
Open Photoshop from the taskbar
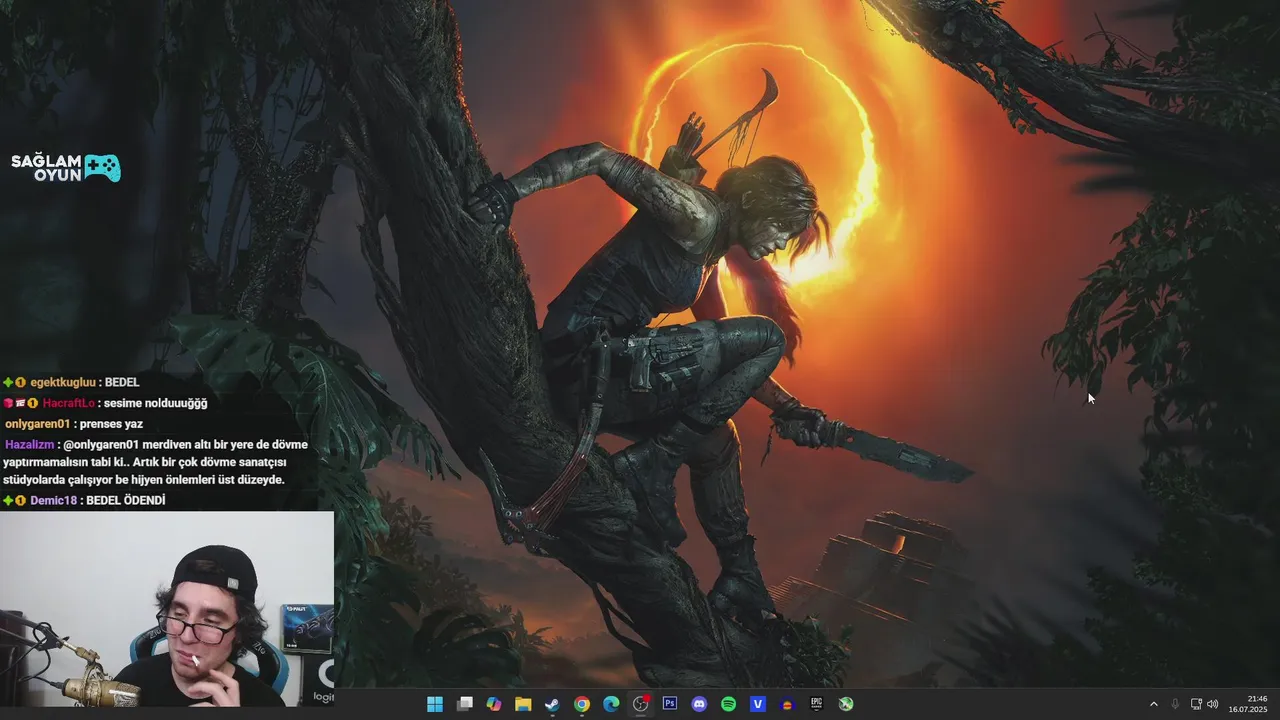click(670, 704)
